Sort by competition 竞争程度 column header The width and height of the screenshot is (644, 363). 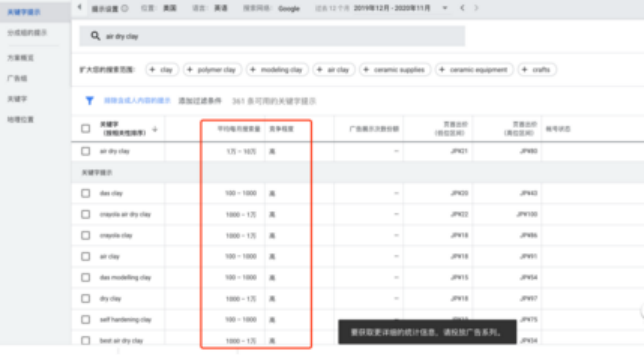coord(281,129)
